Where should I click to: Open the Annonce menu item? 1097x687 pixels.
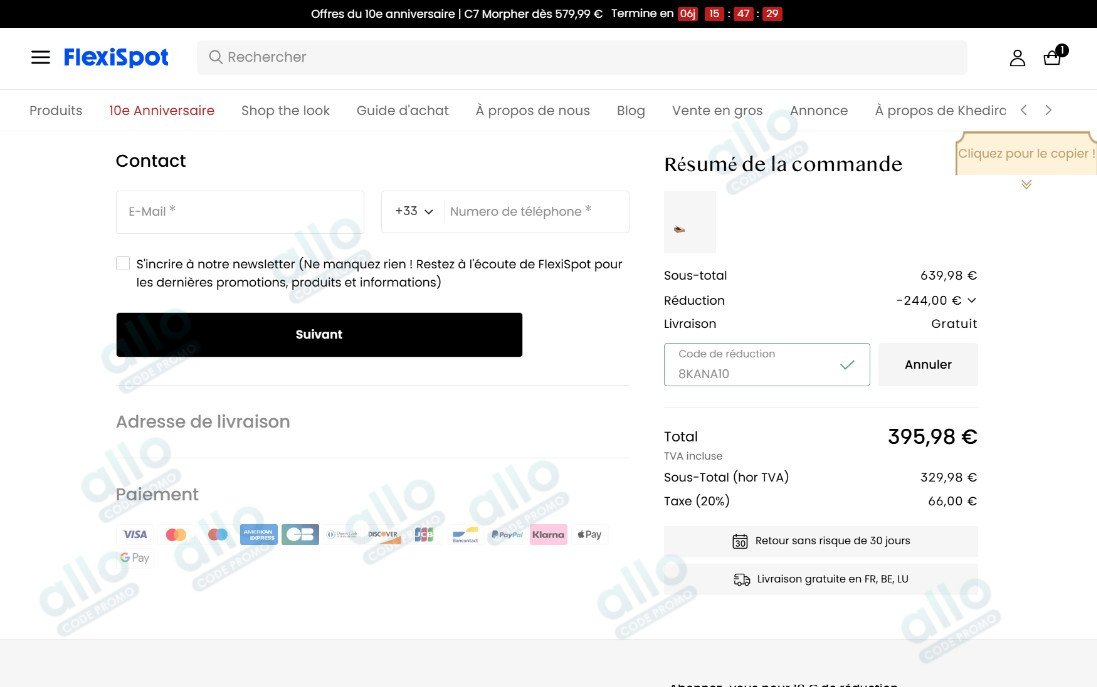click(819, 111)
